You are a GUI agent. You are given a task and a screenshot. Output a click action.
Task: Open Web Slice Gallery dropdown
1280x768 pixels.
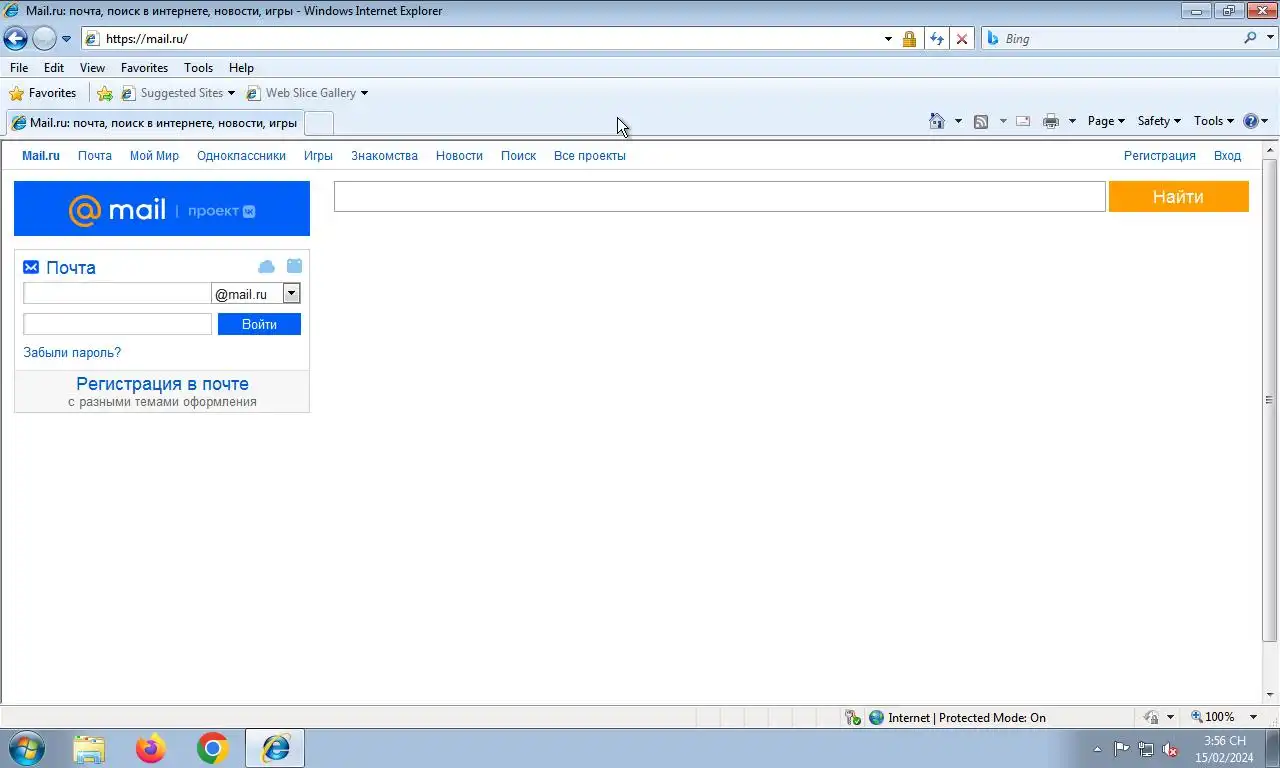[x=307, y=93]
